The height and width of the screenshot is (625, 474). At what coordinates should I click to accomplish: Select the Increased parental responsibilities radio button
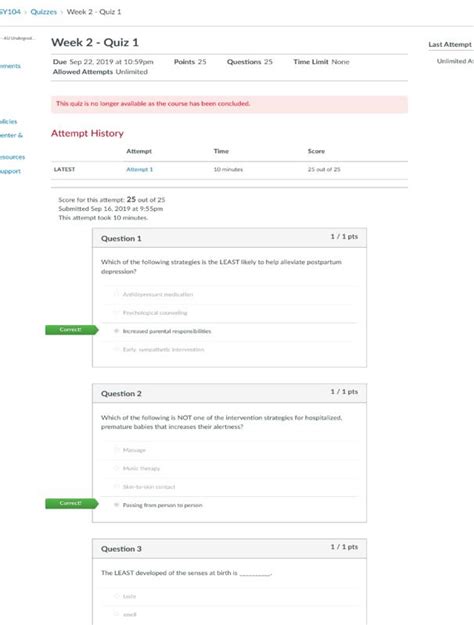tap(116, 331)
